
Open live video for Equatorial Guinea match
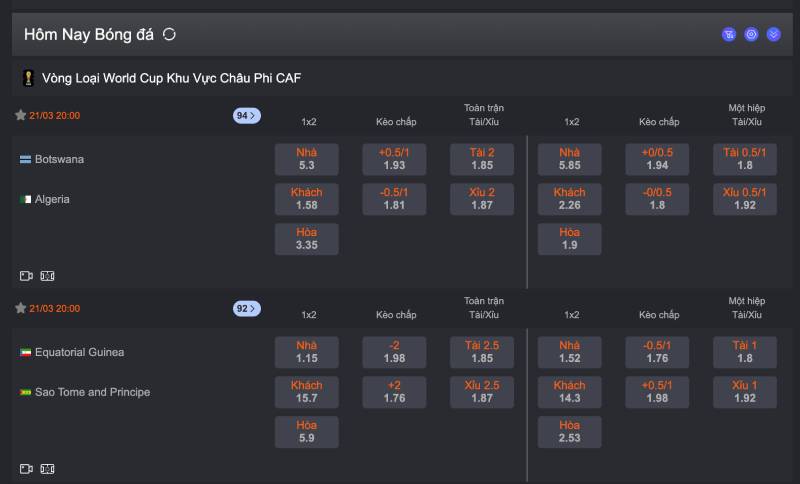tap(27, 468)
